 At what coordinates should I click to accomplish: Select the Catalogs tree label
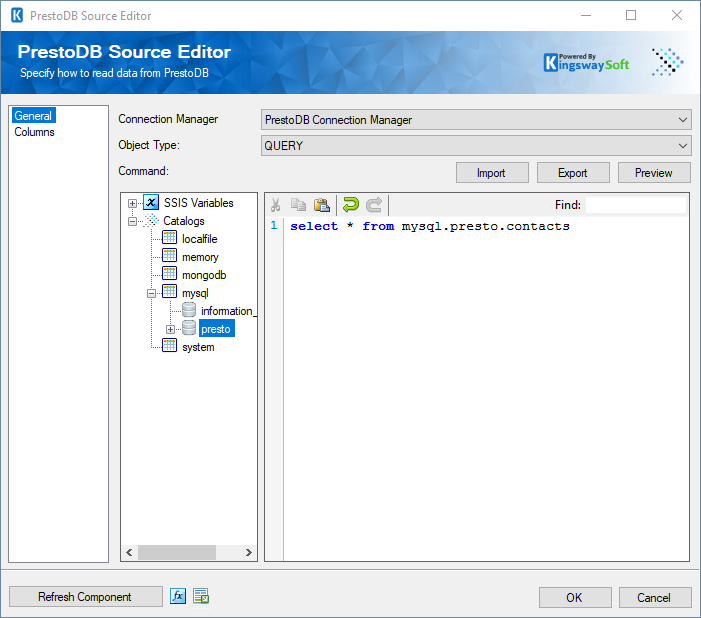click(184, 221)
